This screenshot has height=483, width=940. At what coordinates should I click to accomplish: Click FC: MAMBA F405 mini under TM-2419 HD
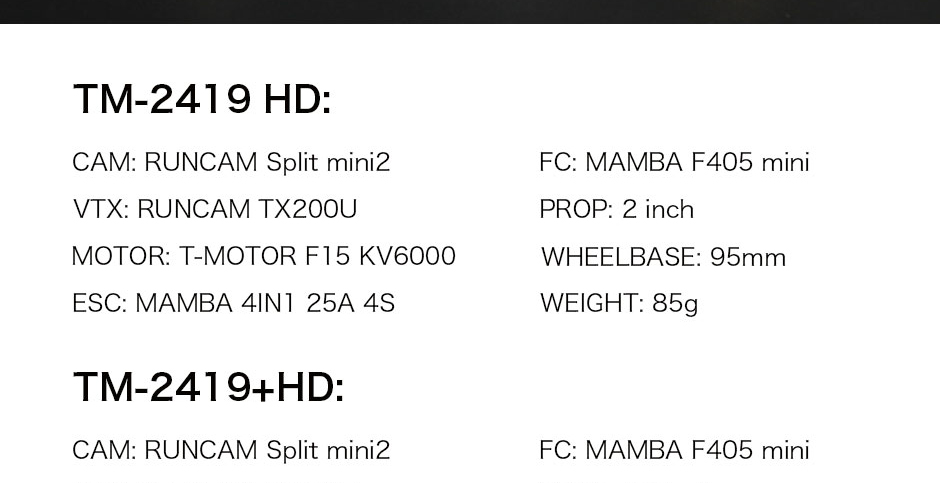tap(674, 162)
